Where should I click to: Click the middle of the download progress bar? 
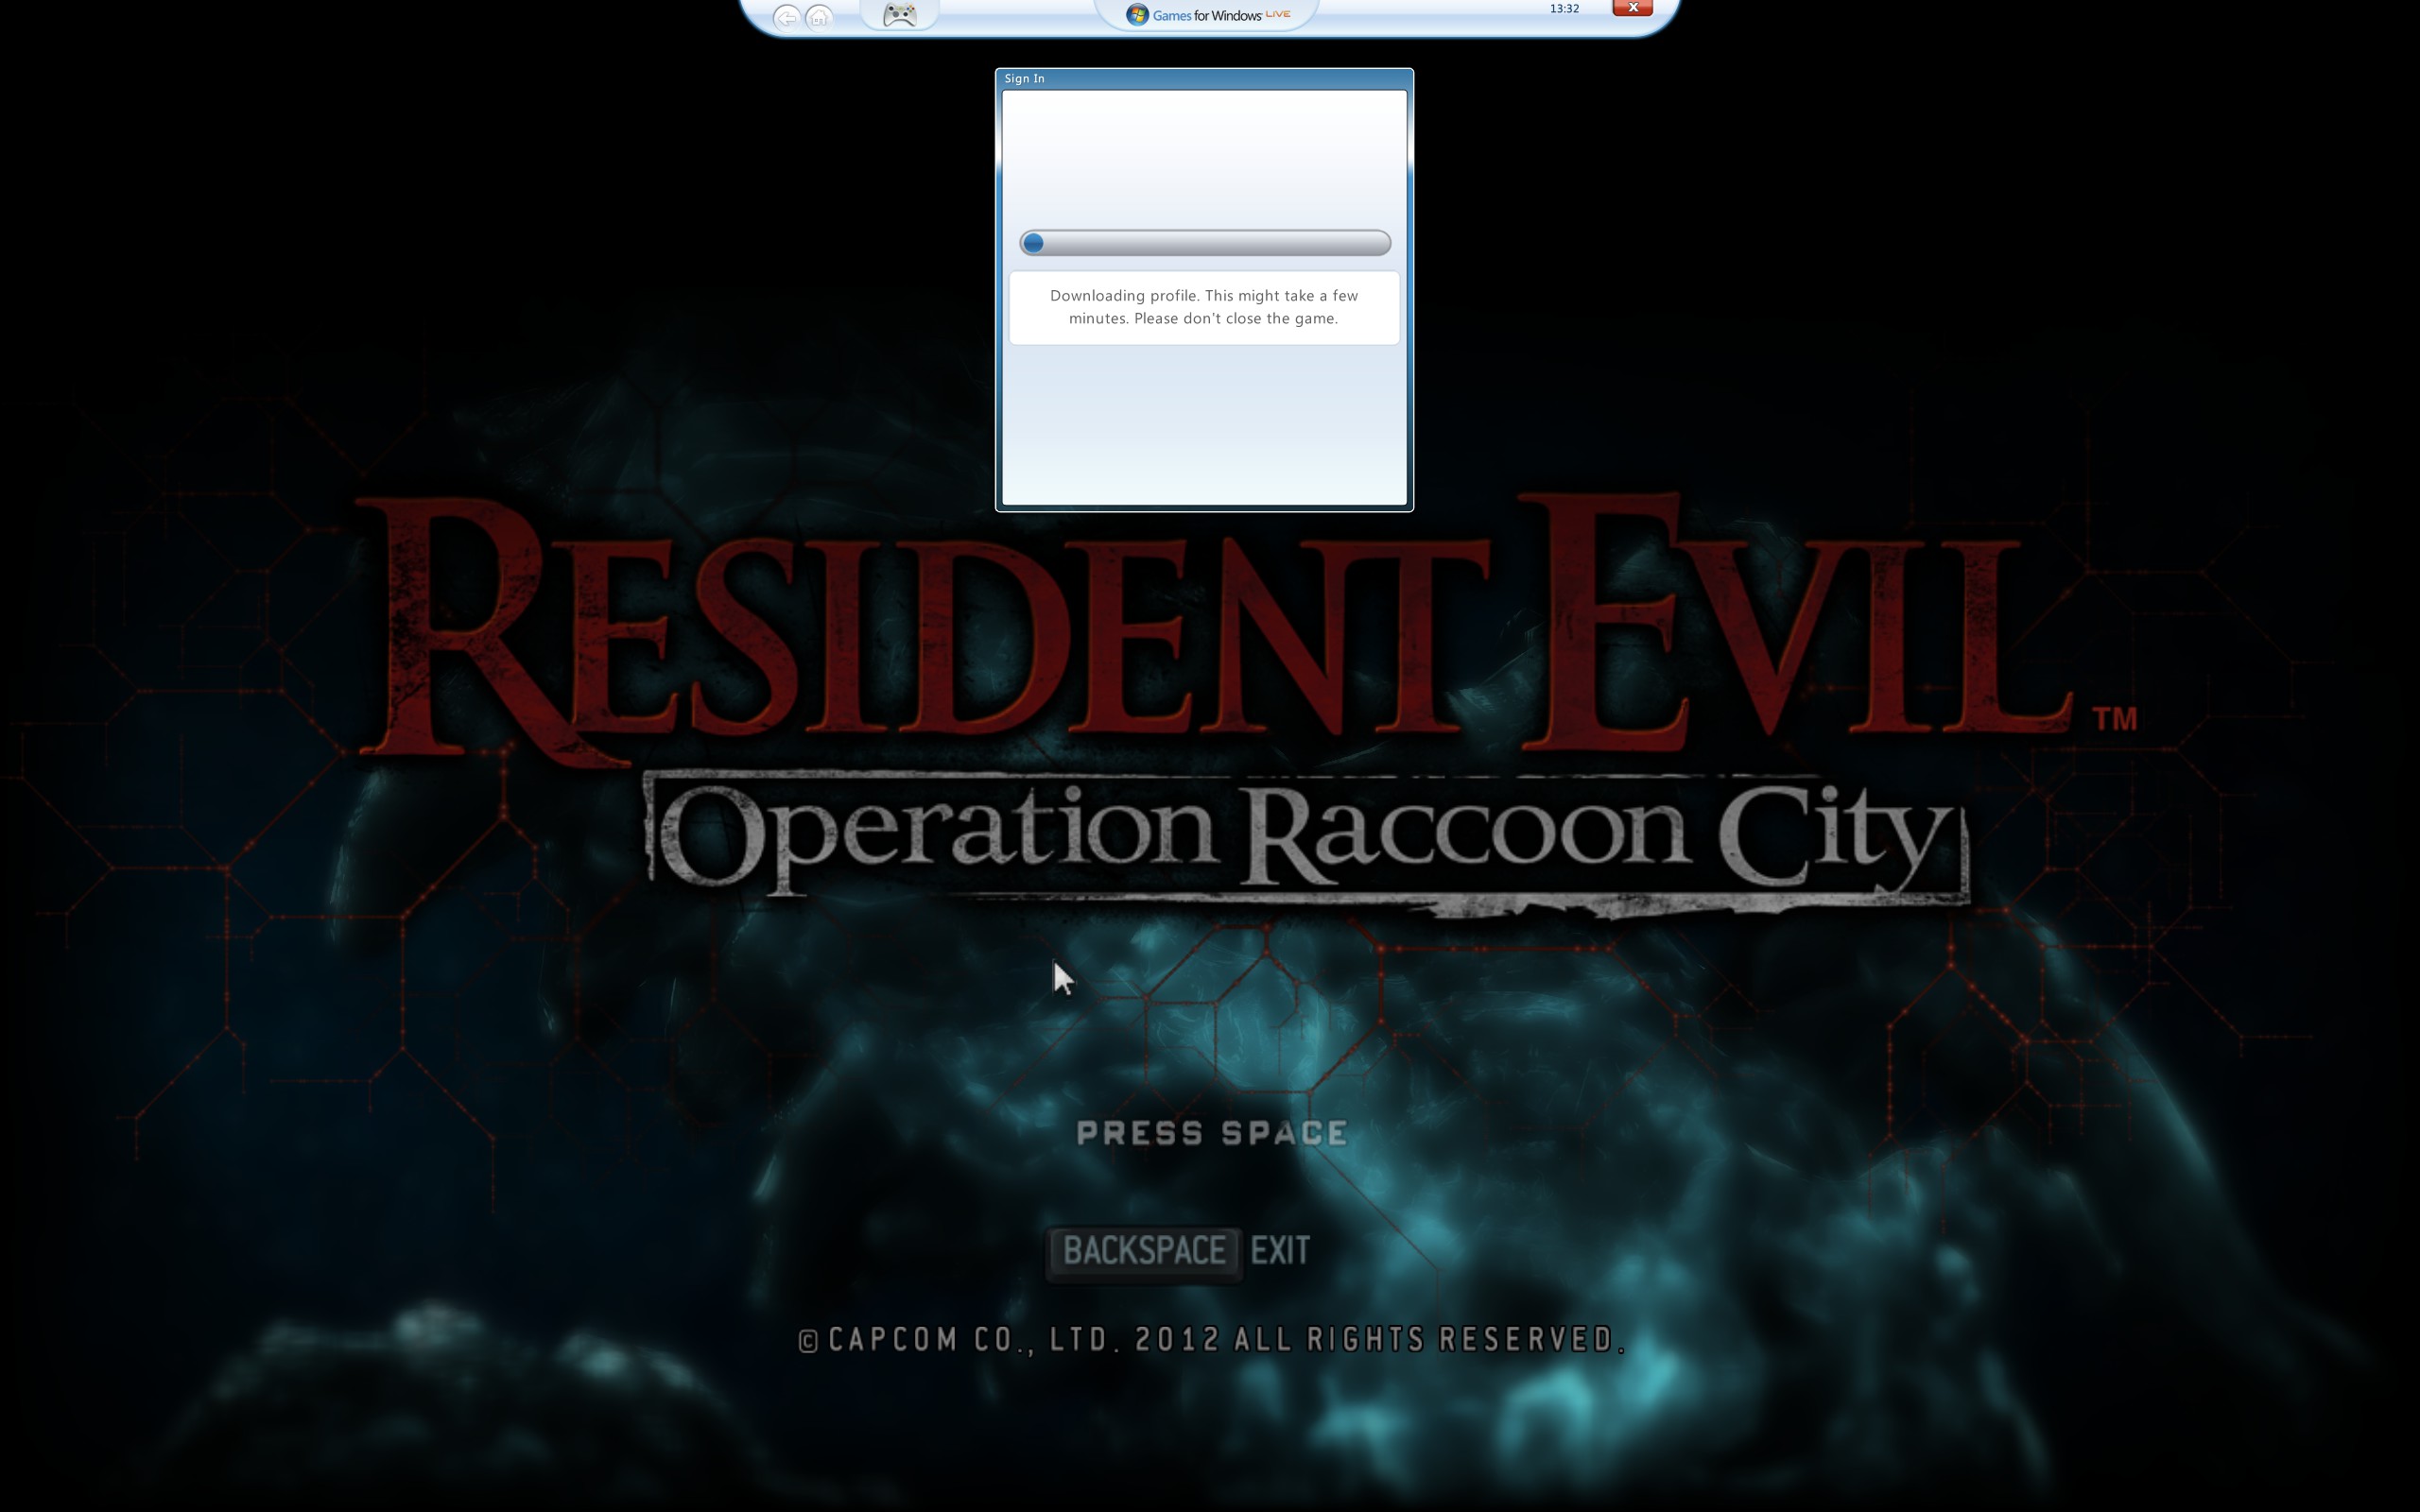click(x=1205, y=243)
